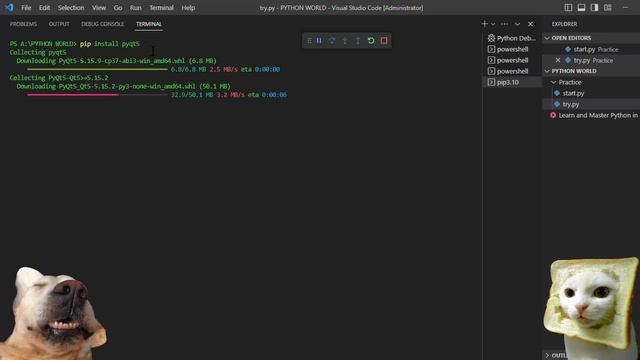Click the Python file icon beside start.py in Practice
The image size is (640, 360).
click(557, 93)
